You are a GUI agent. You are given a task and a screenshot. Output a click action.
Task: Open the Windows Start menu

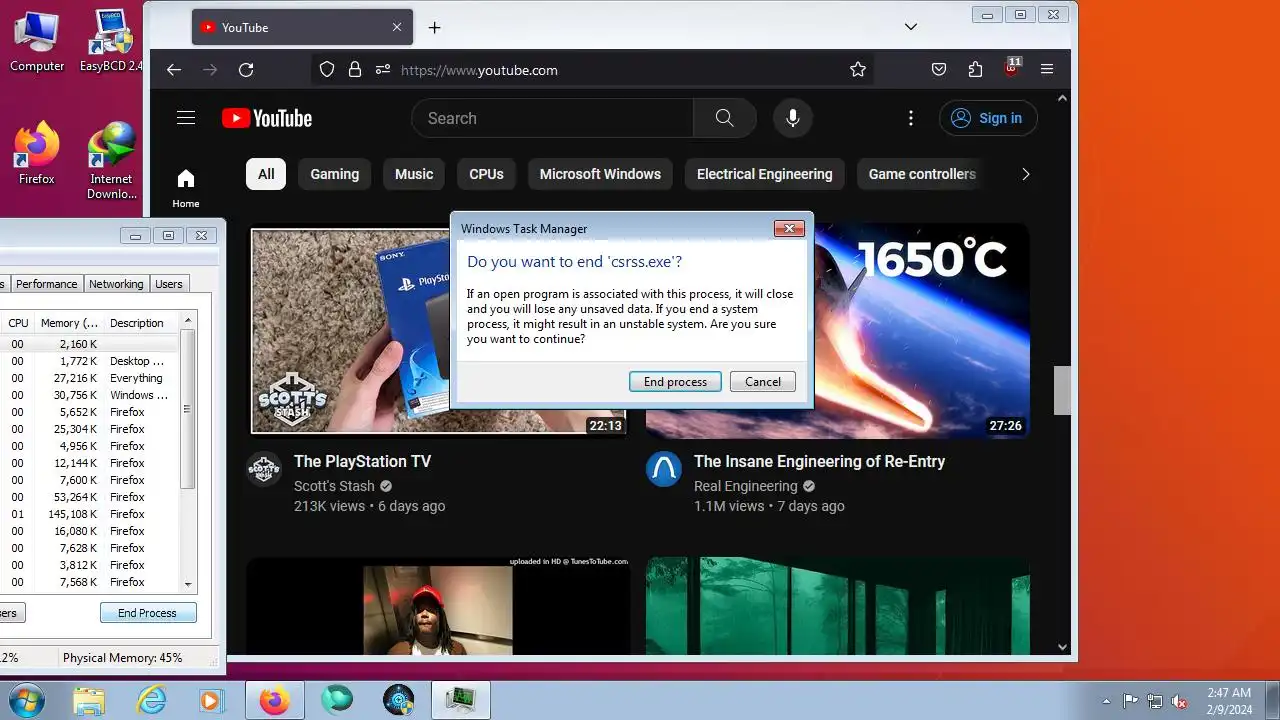[x=26, y=699]
